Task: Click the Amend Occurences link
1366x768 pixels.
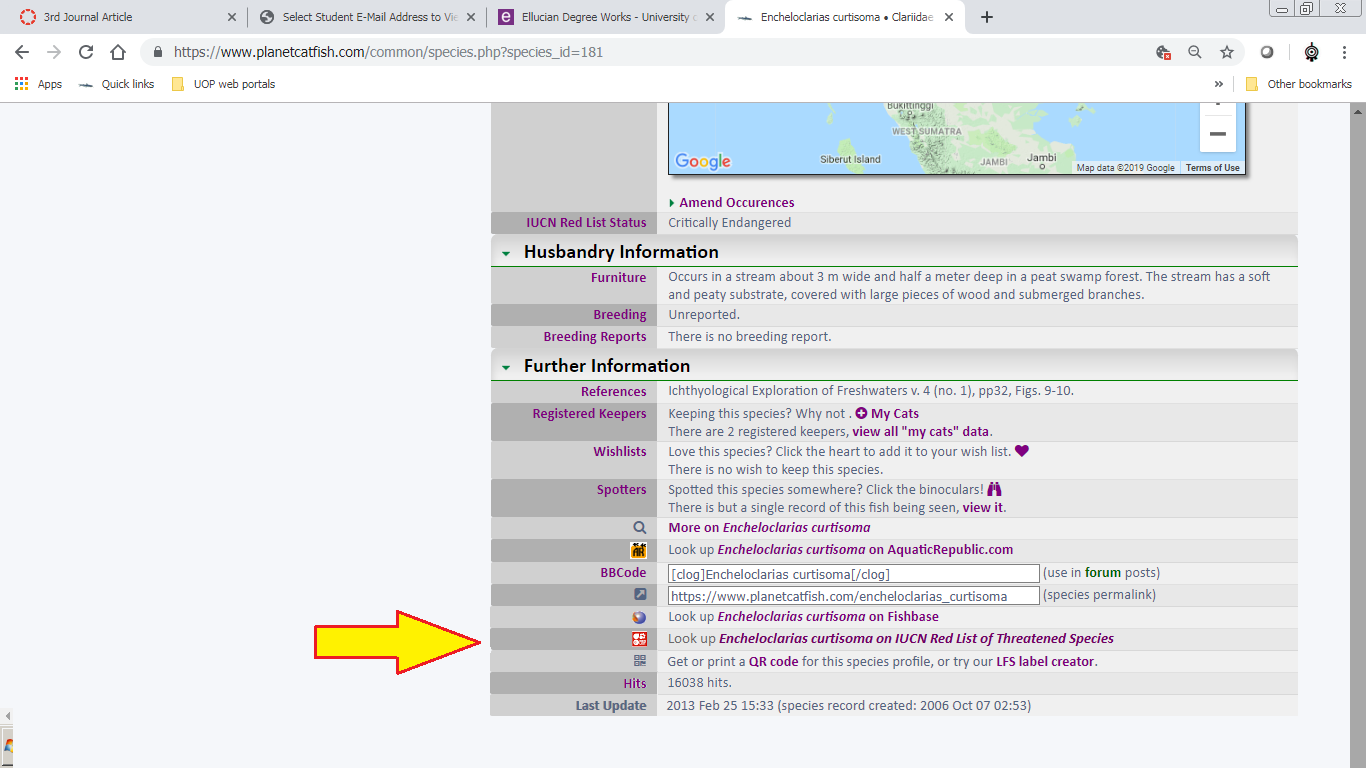Action: (x=737, y=202)
